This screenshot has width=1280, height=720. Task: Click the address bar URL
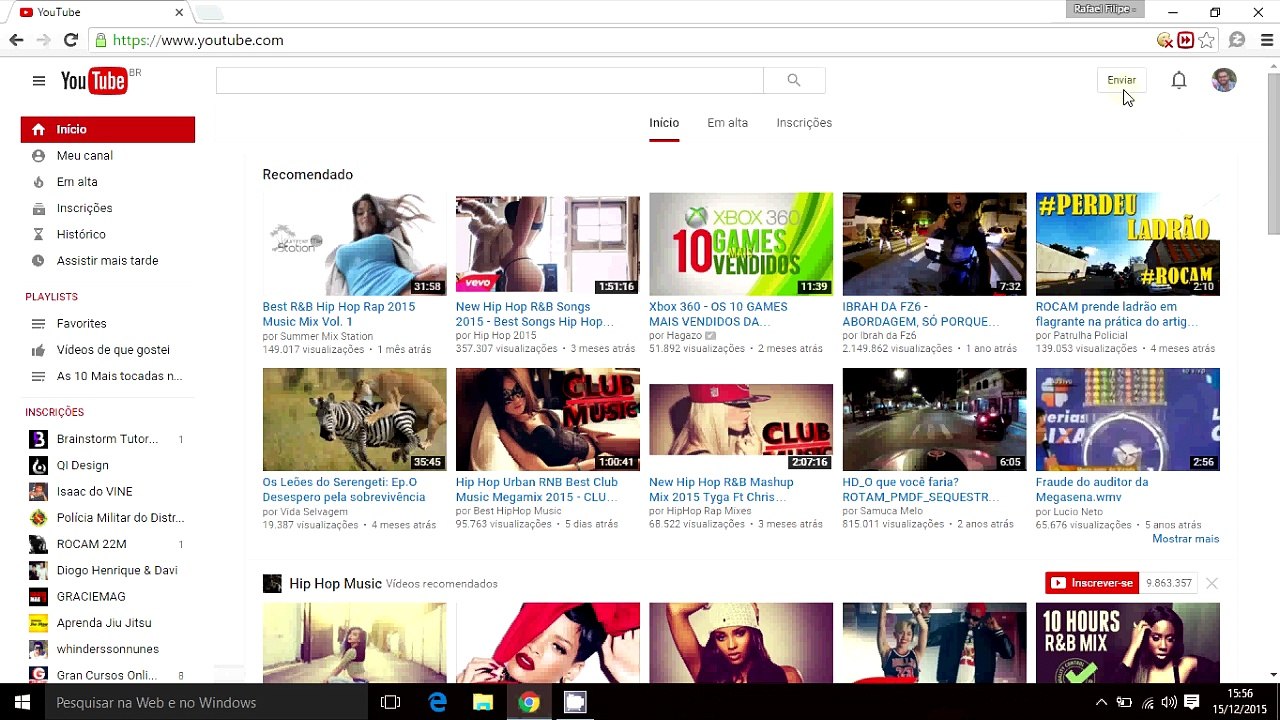coord(198,40)
